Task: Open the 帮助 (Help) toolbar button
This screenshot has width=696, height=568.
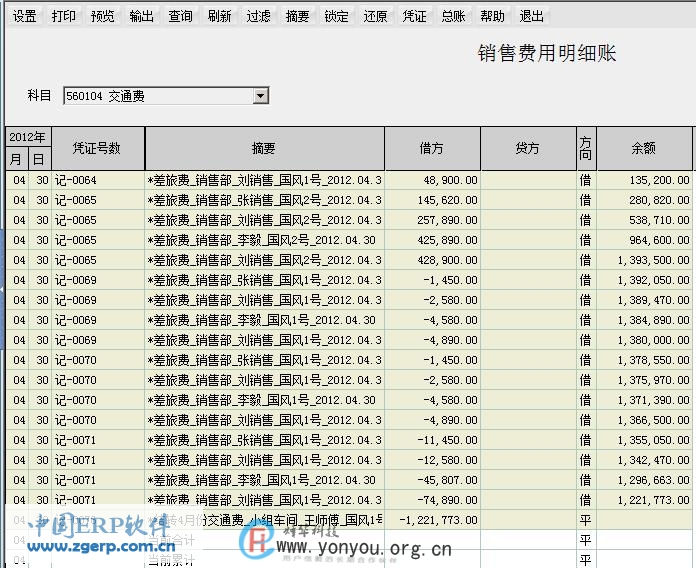Action: (492, 16)
